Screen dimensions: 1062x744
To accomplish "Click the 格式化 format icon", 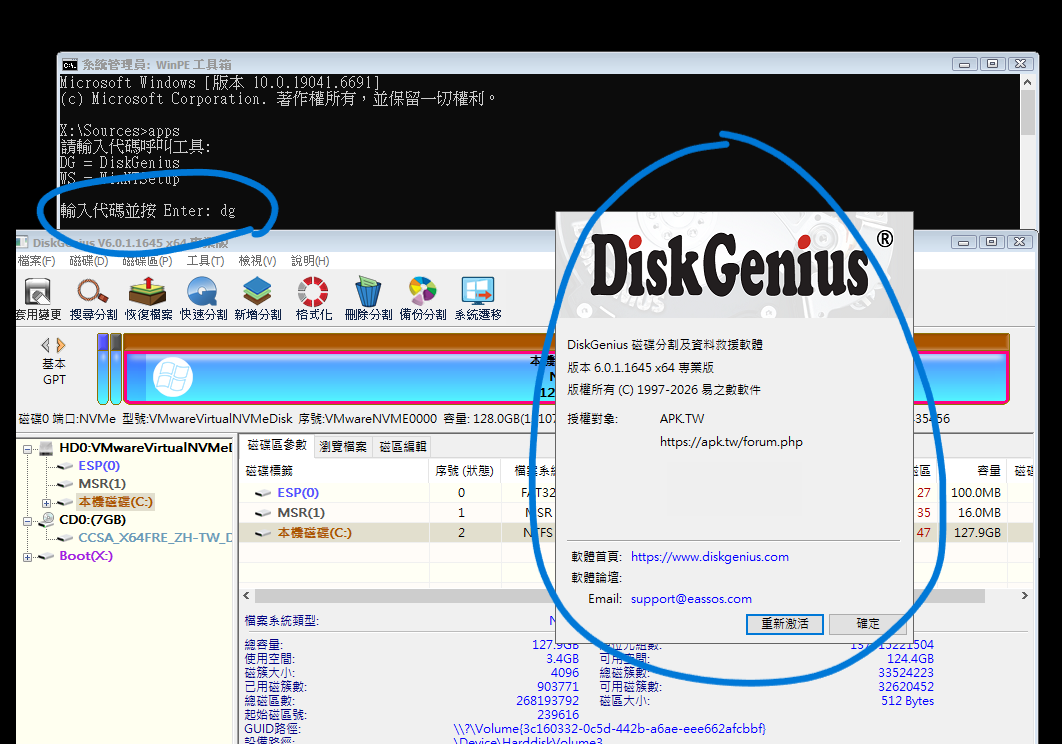I will pyautogui.click(x=313, y=299).
